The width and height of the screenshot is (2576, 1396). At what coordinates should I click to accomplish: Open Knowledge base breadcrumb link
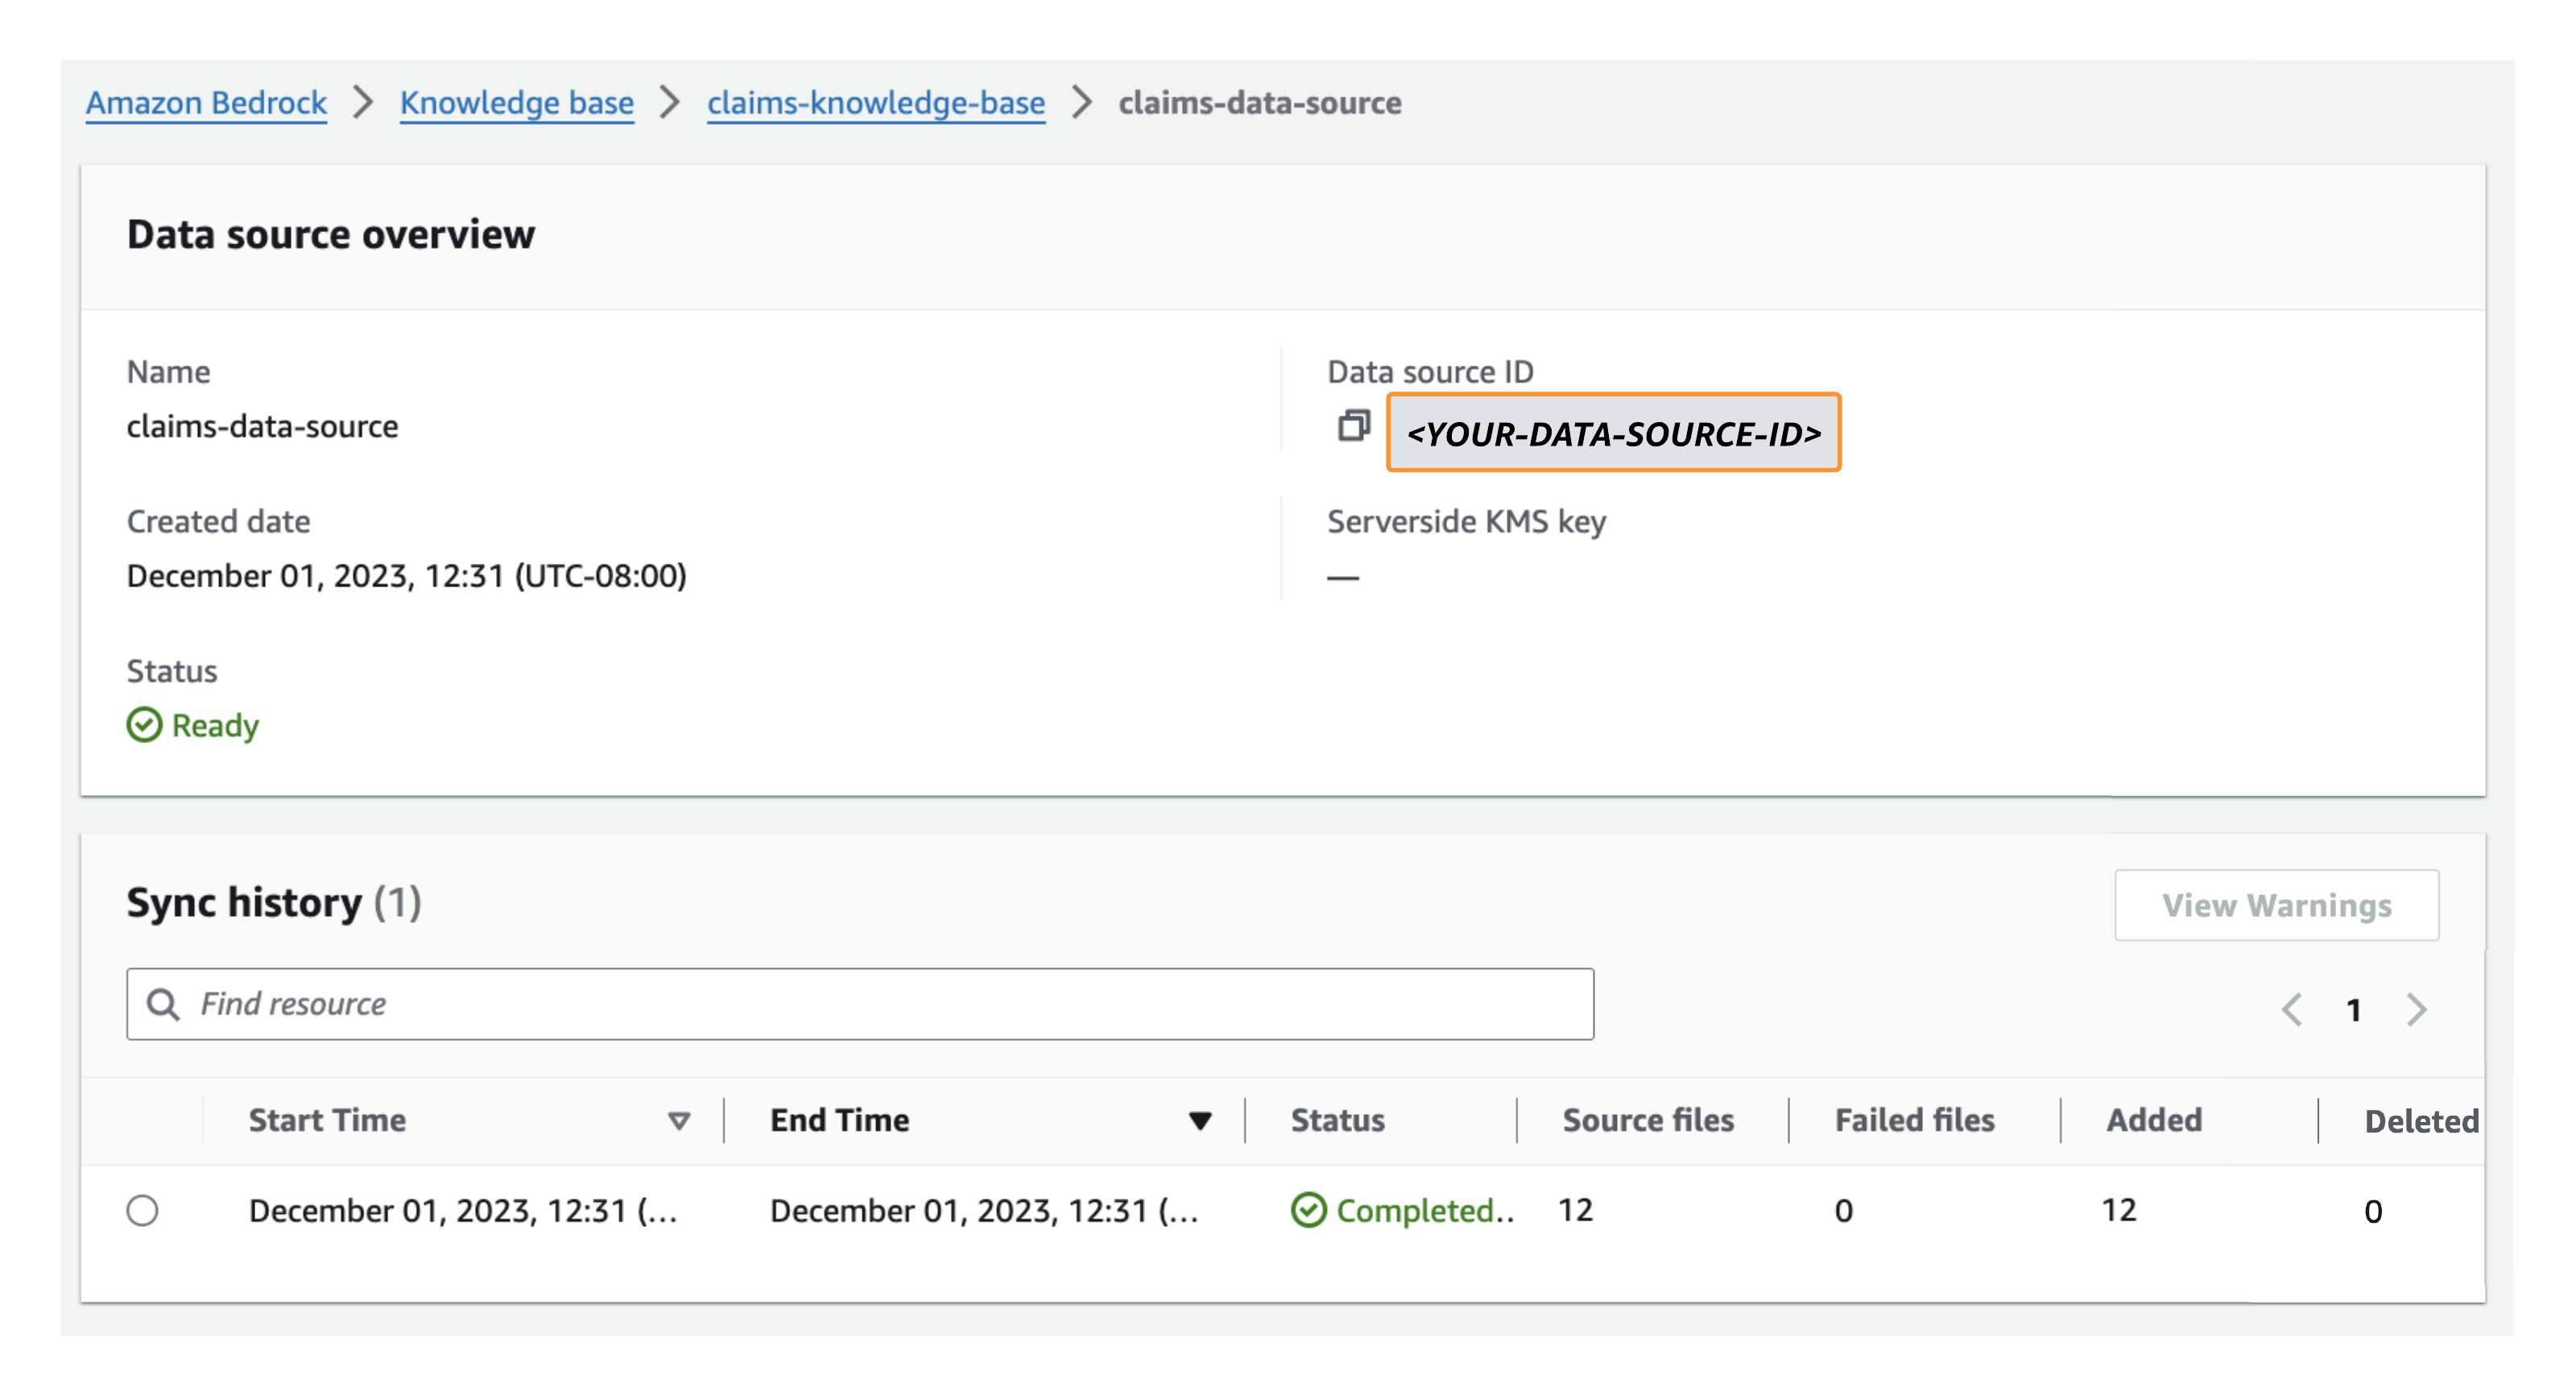(x=516, y=103)
